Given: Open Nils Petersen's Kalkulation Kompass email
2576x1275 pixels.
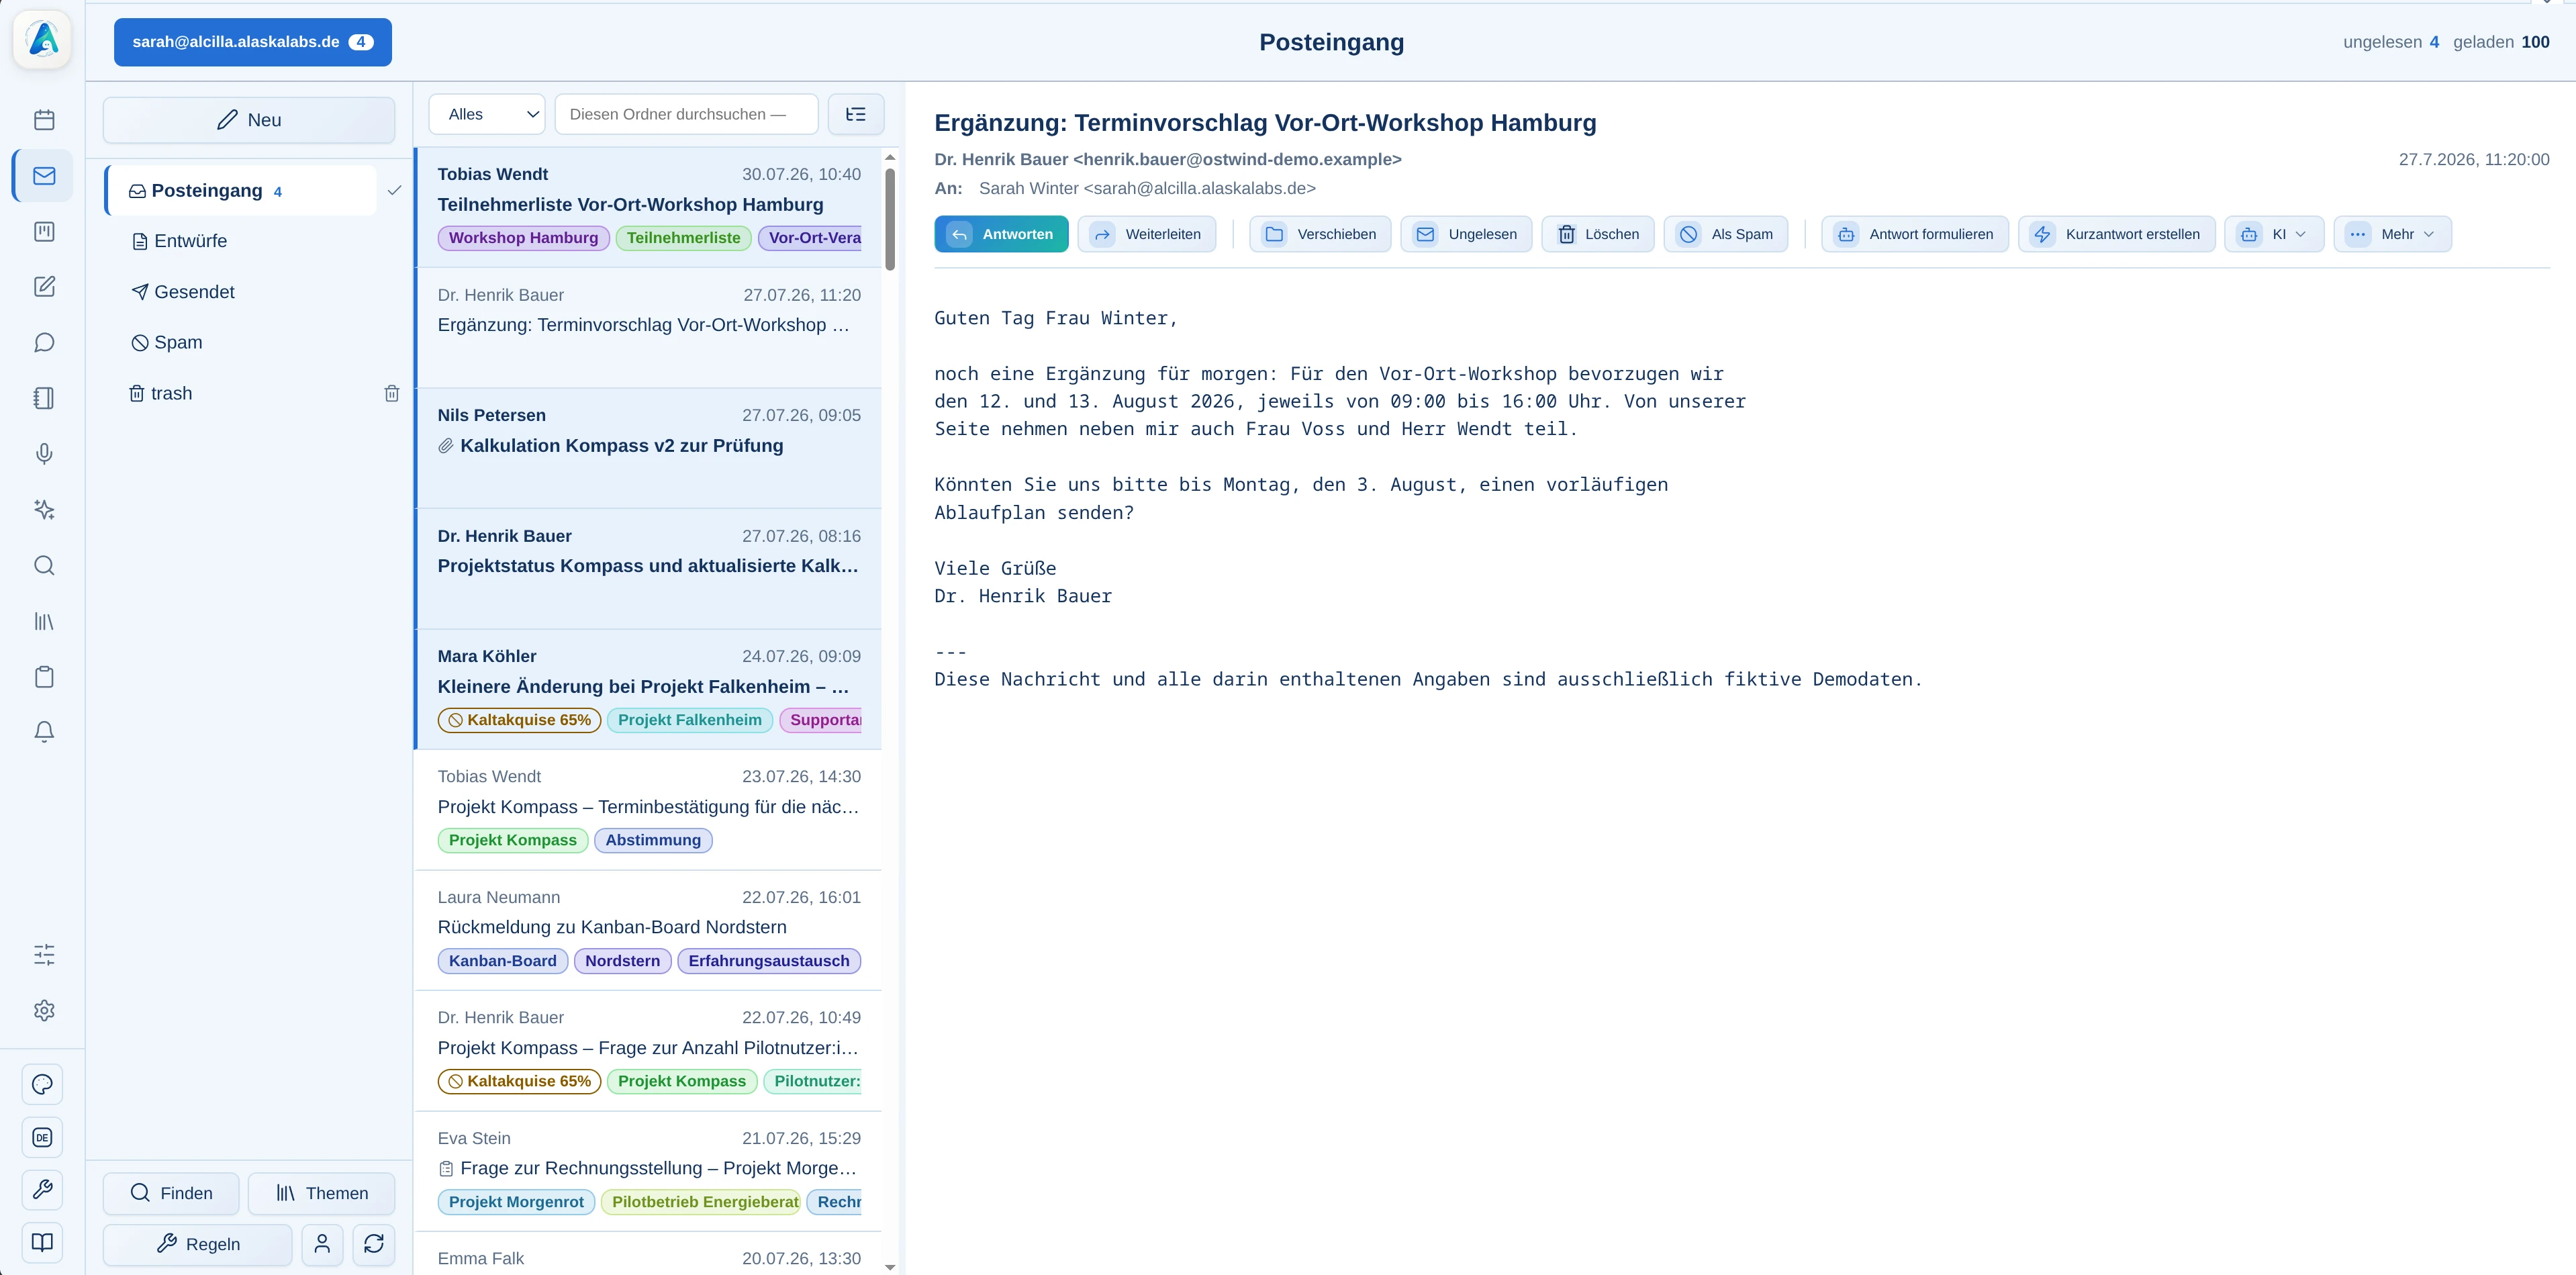Looking at the screenshot, I should point(648,448).
